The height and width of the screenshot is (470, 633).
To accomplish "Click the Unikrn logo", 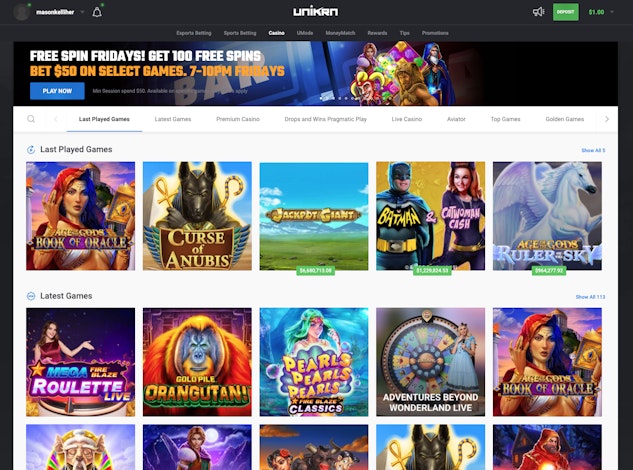I will pos(316,12).
